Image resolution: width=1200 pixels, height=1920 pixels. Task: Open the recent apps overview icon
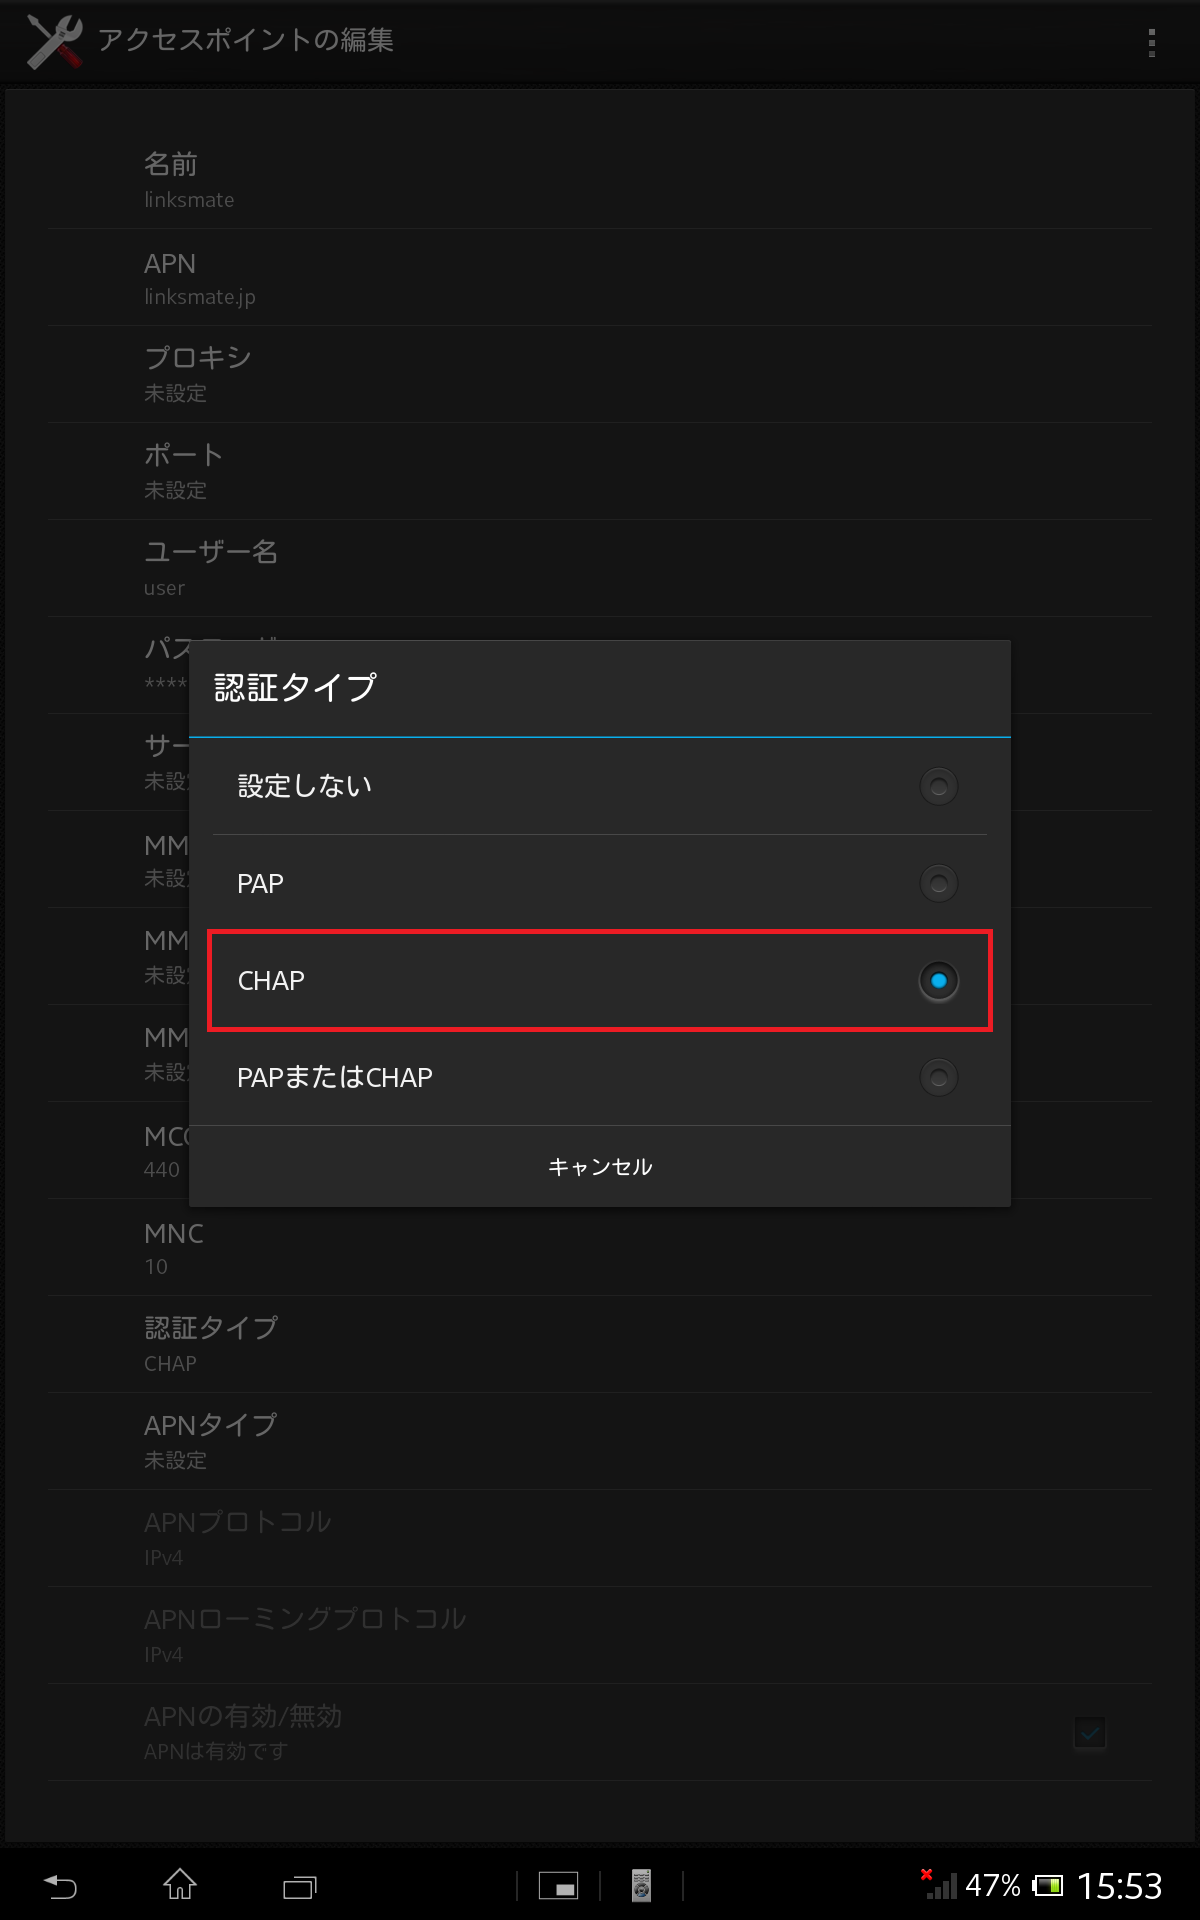coord(299,1886)
